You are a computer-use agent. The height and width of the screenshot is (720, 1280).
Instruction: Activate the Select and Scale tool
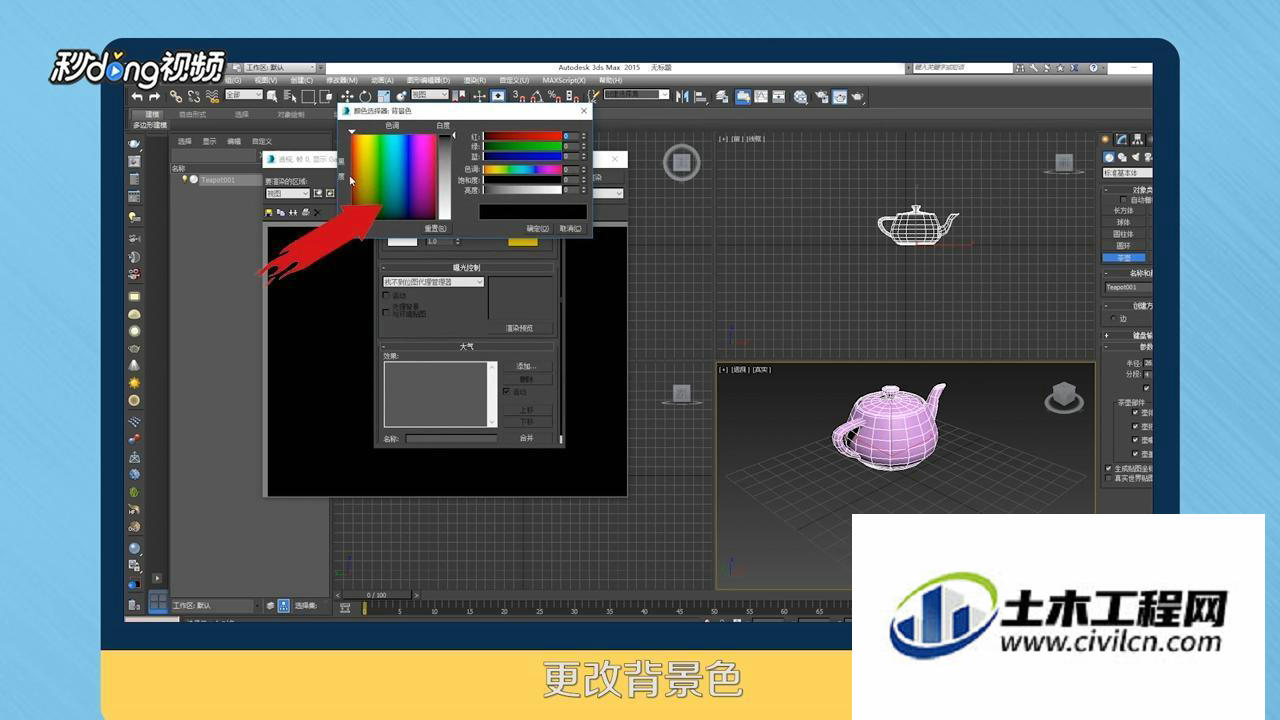point(383,96)
